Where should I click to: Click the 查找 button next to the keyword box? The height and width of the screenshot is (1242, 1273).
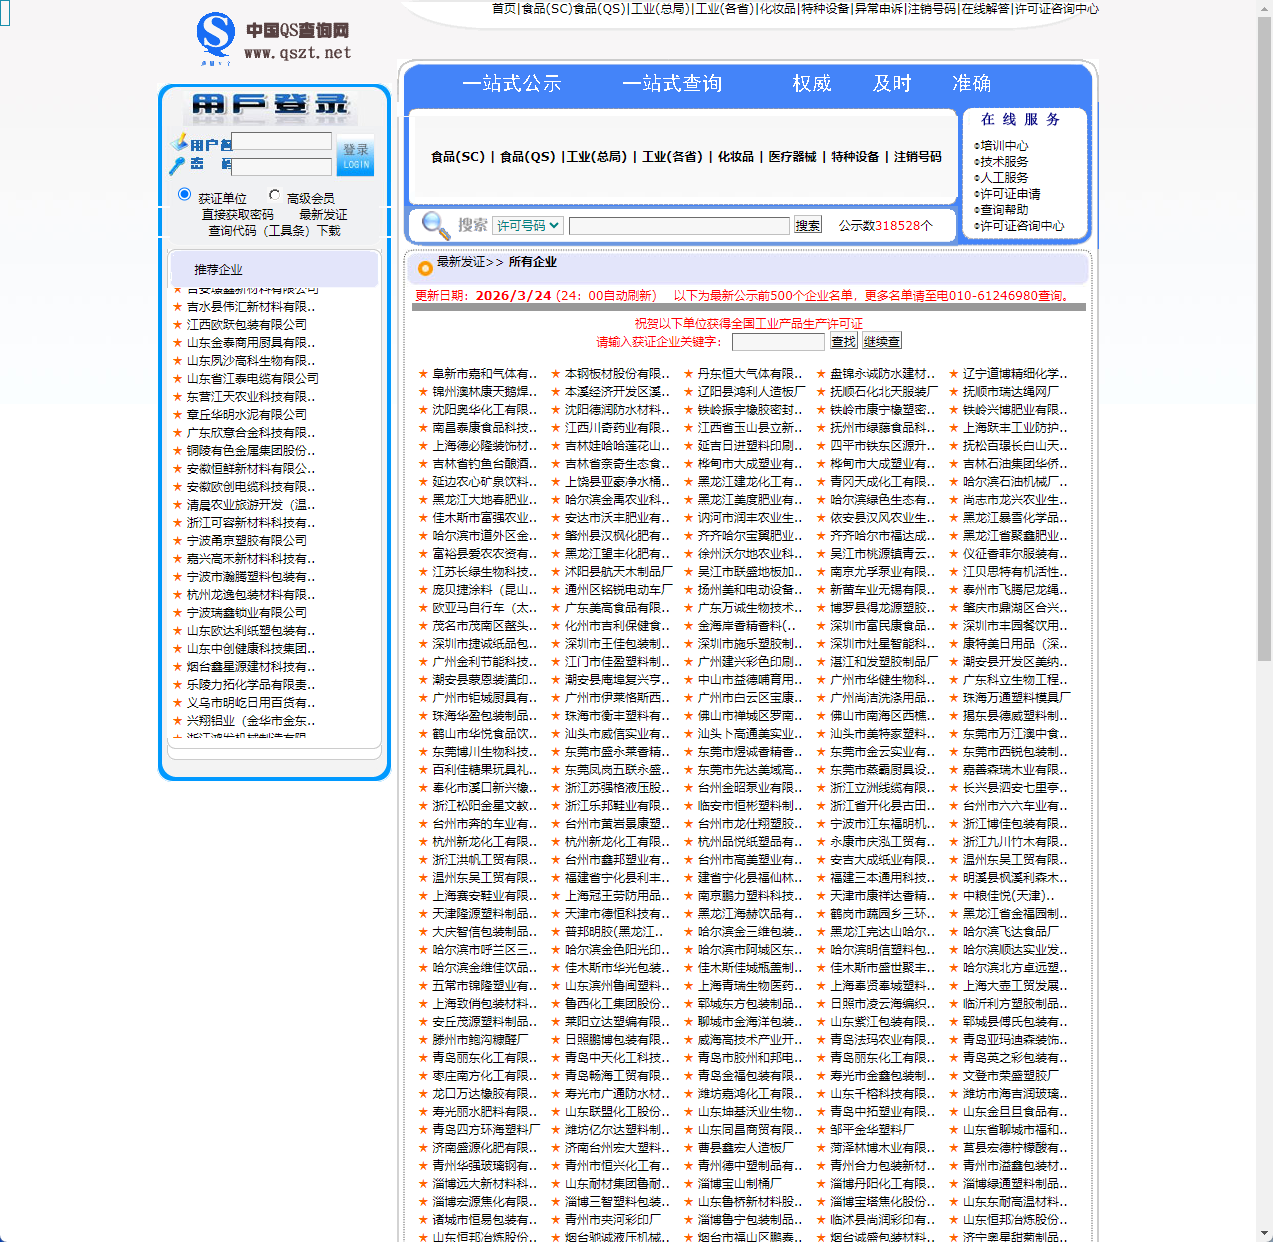click(842, 340)
